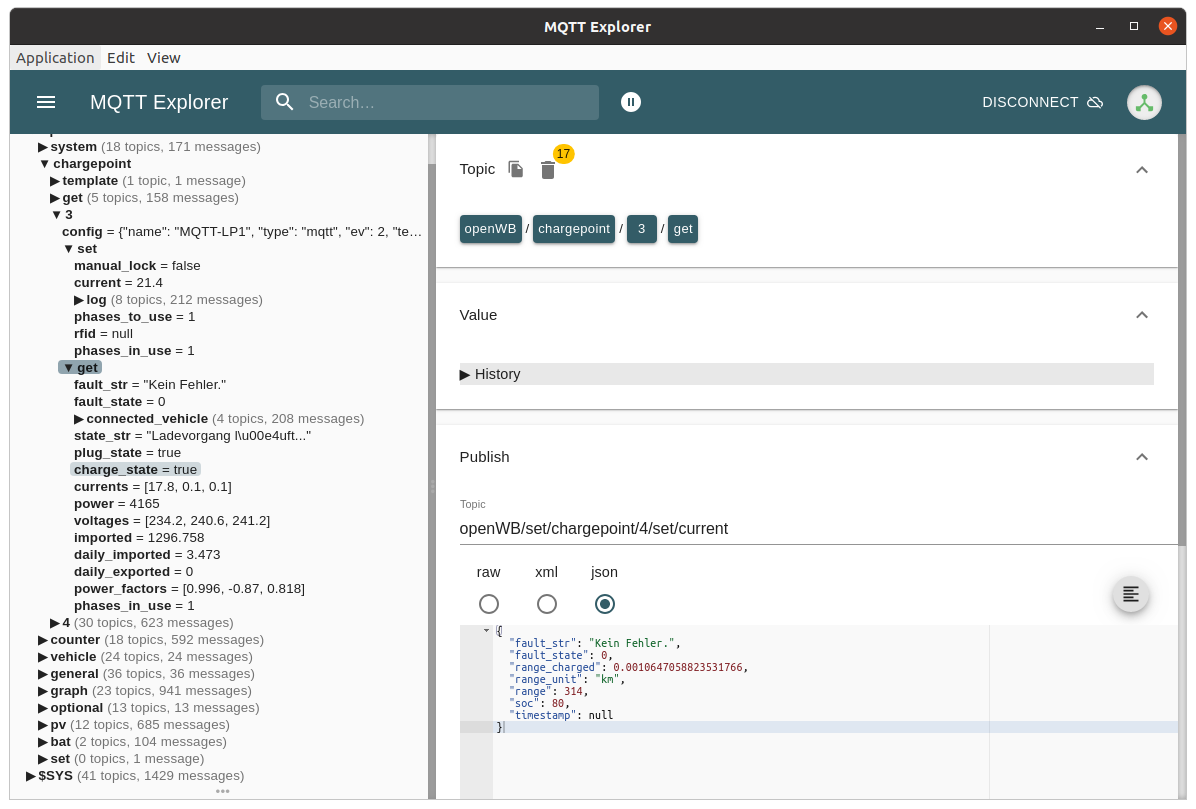1196x809 pixels.
Task: Expand the History section
Action: (490, 374)
